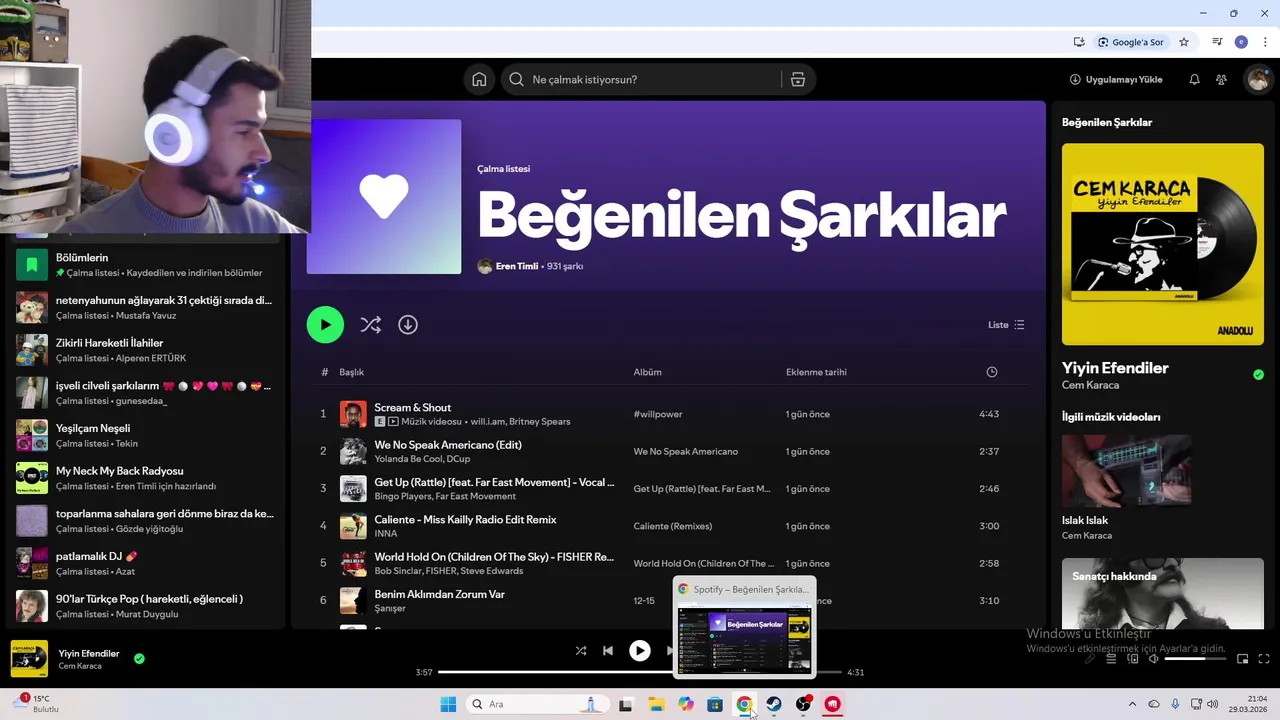Click the Google'a Sor button in Chrome
The height and width of the screenshot is (720, 1280).
[1131, 42]
